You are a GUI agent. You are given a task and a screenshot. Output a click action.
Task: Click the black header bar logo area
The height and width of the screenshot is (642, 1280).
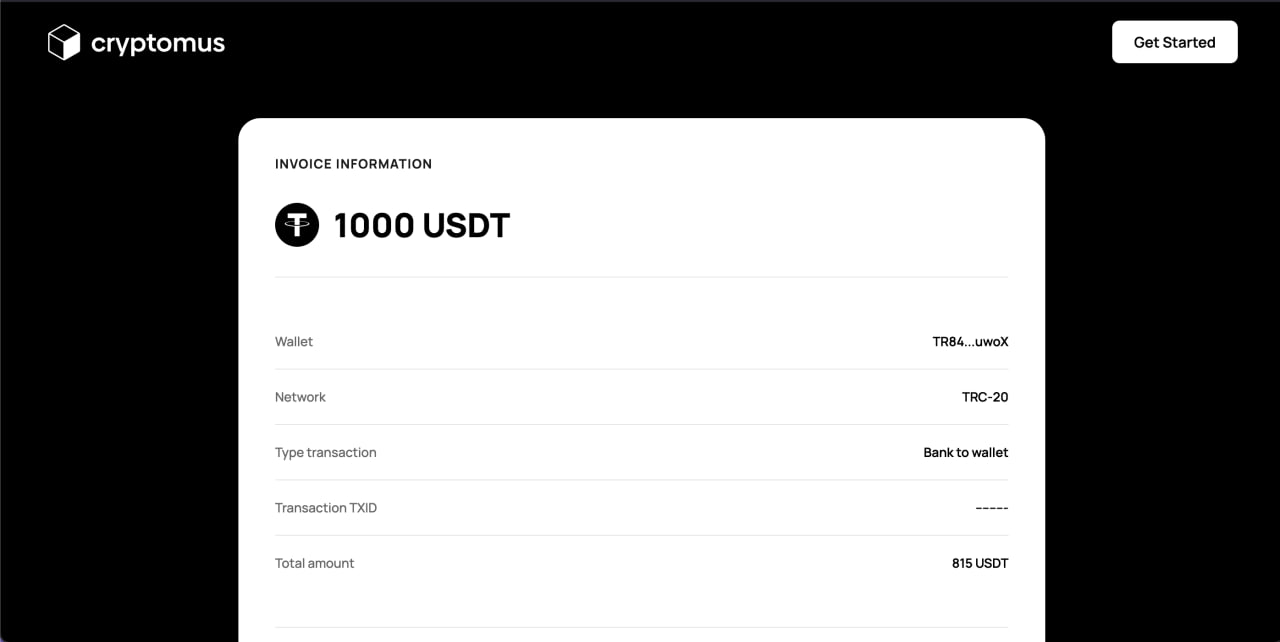[x=135, y=42]
